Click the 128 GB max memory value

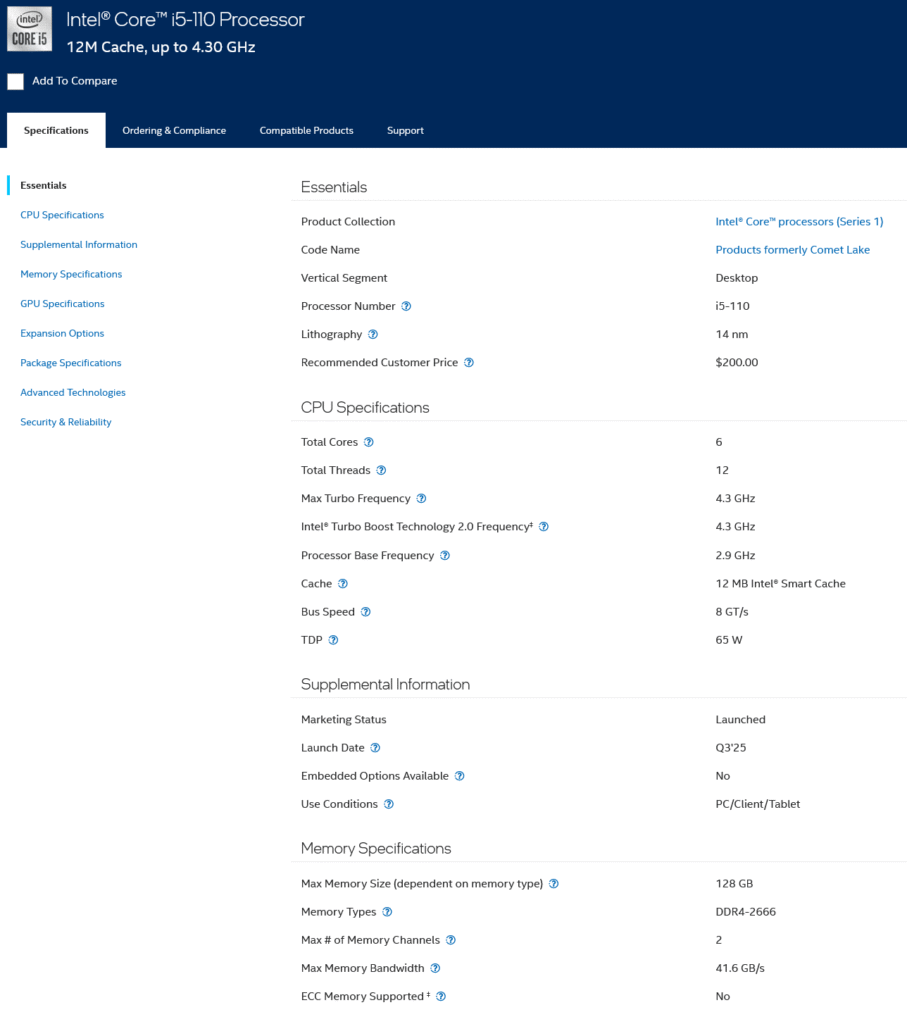pyautogui.click(x=734, y=884)
